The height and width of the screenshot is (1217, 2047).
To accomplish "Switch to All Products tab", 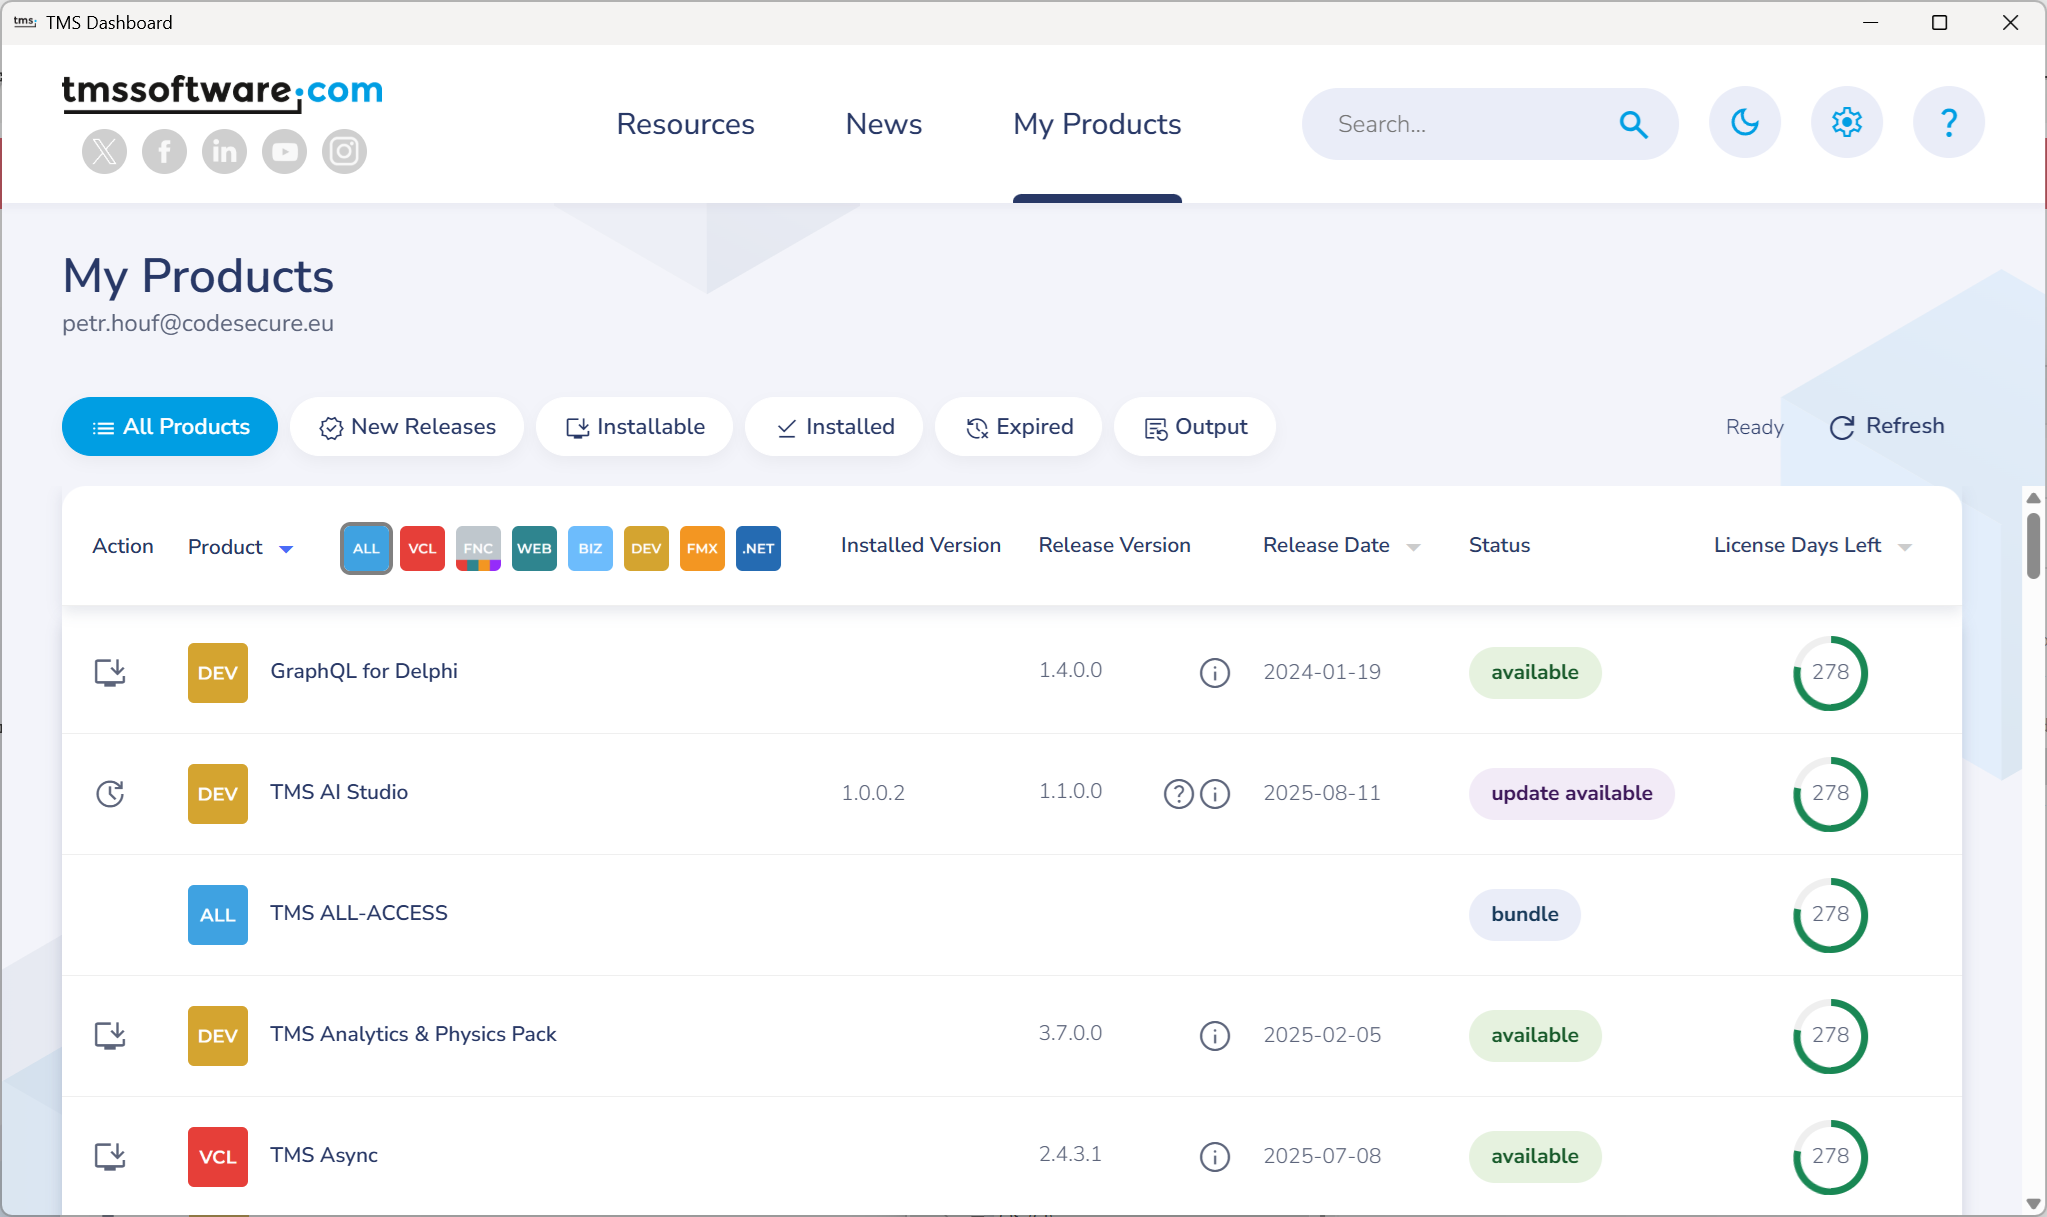I will 170,427.
